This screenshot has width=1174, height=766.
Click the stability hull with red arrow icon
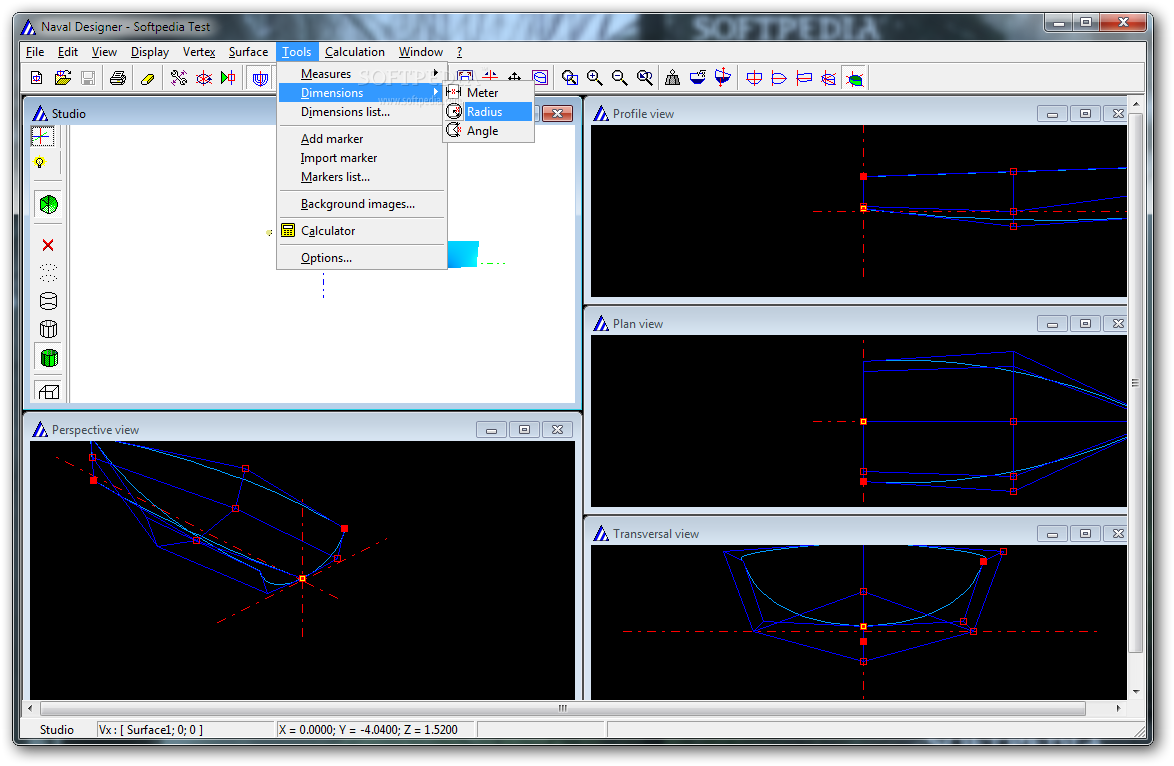723,78
